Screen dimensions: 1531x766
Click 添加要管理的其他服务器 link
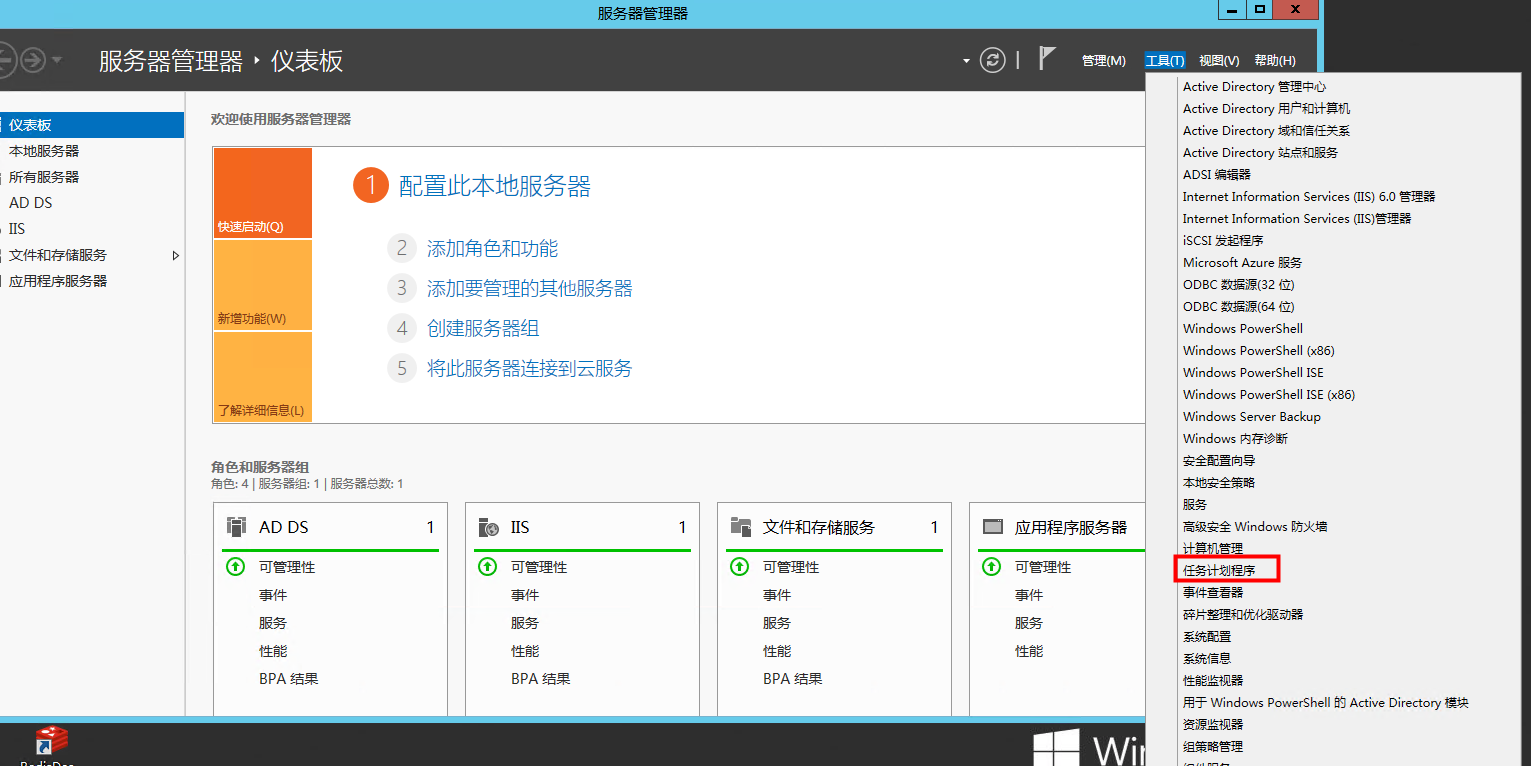(x=529, y=289)
